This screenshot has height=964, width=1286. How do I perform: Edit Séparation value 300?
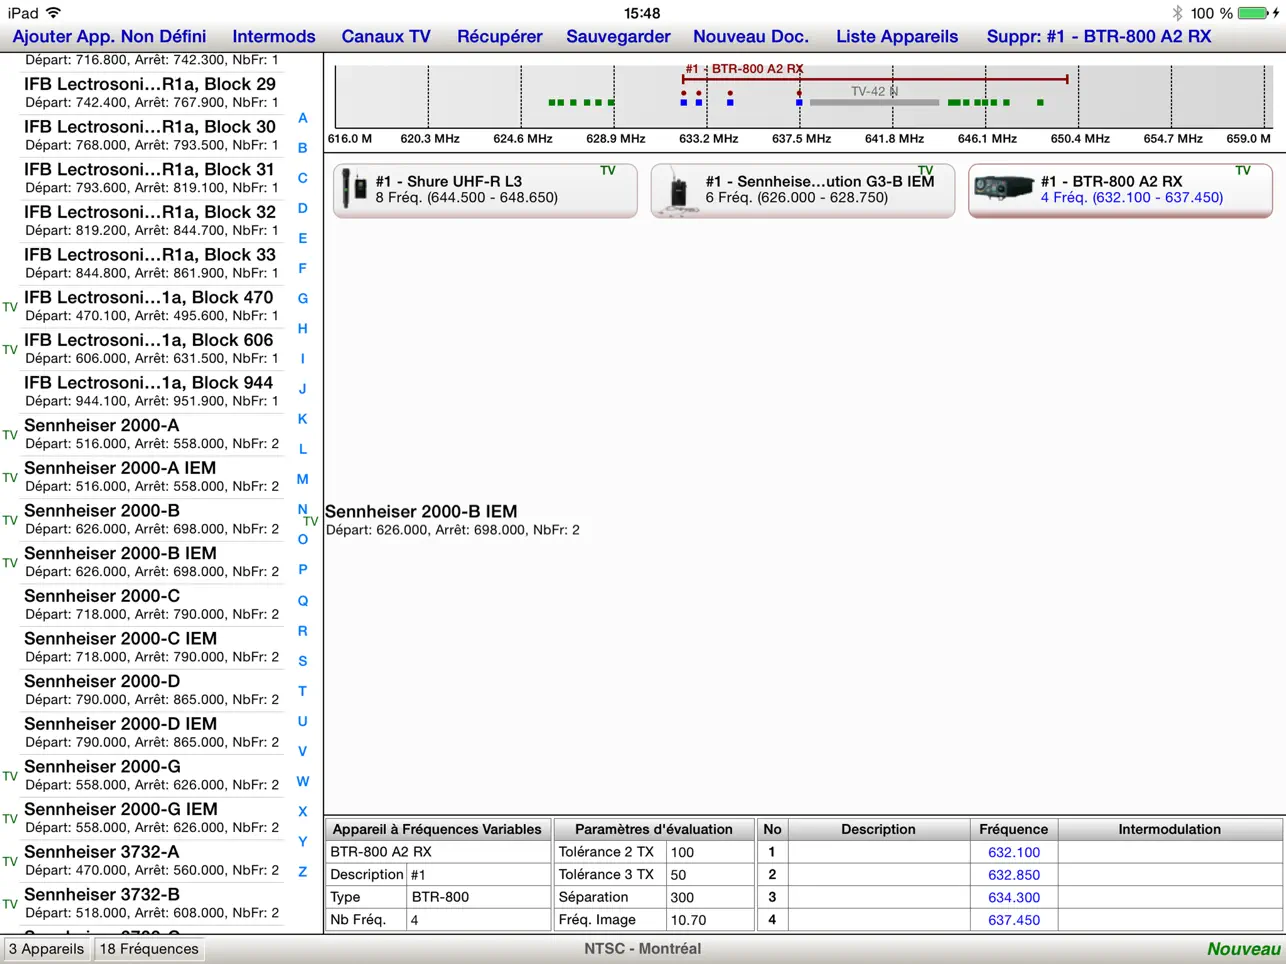710,897
